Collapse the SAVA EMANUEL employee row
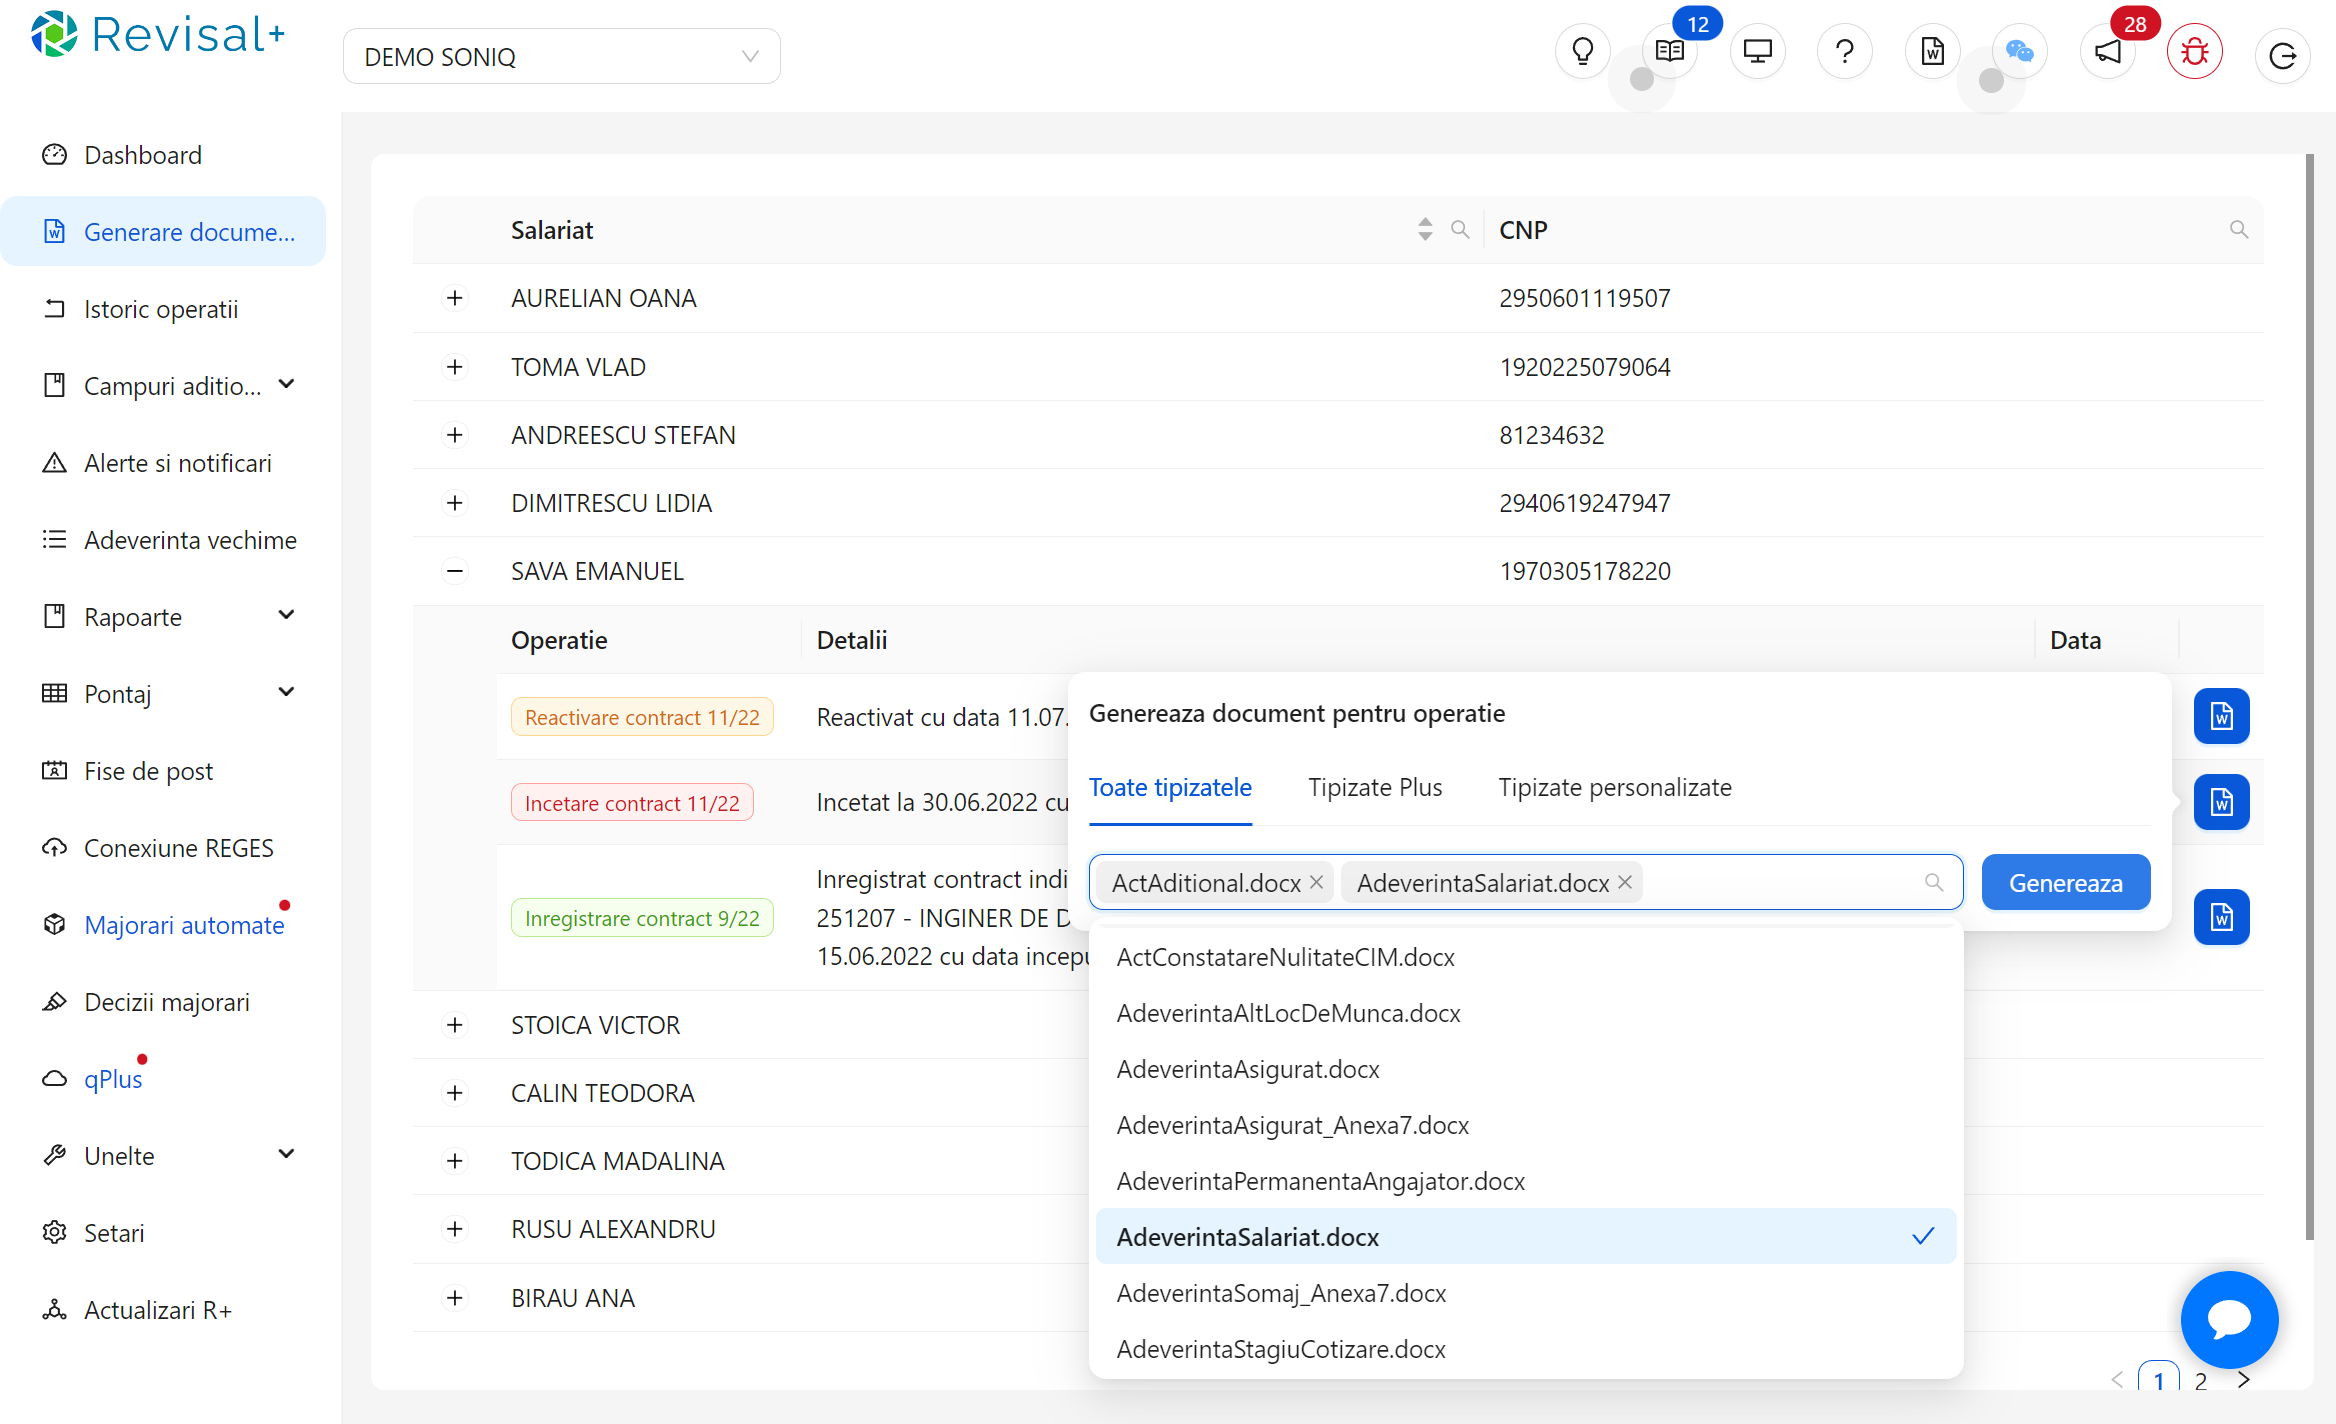 pyautogui.click(x=456, y=570)
